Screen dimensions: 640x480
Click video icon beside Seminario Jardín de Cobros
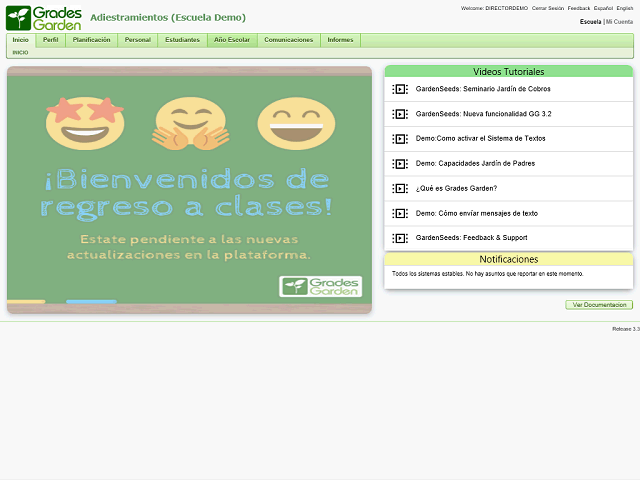[x=400, y=89]
